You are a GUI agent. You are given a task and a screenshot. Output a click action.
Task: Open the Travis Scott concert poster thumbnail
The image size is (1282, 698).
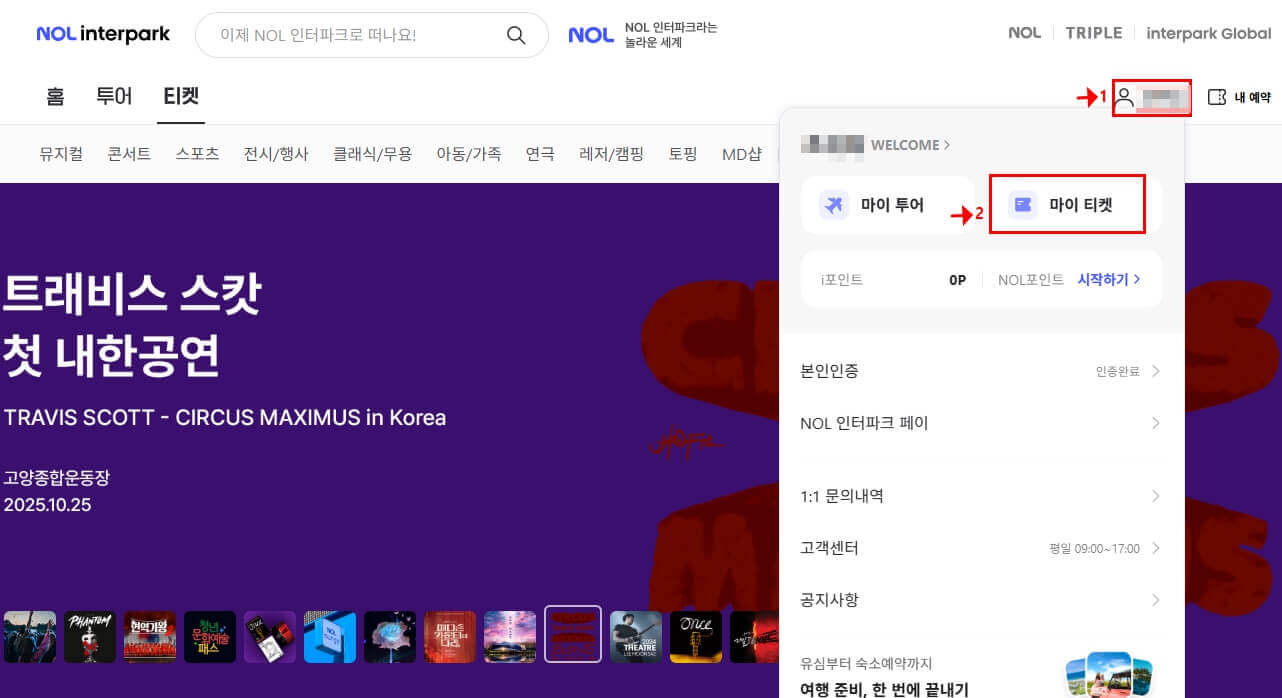click(x=572, y=635)
